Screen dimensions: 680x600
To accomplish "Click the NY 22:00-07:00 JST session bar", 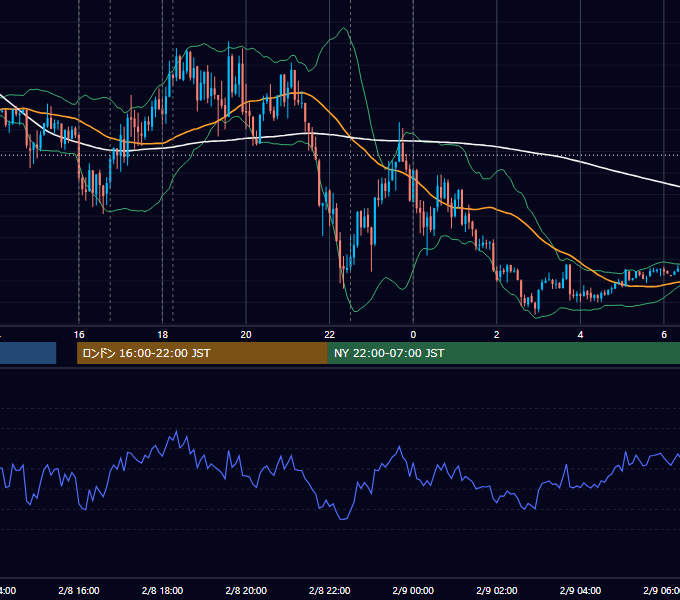I will point(503,353).
